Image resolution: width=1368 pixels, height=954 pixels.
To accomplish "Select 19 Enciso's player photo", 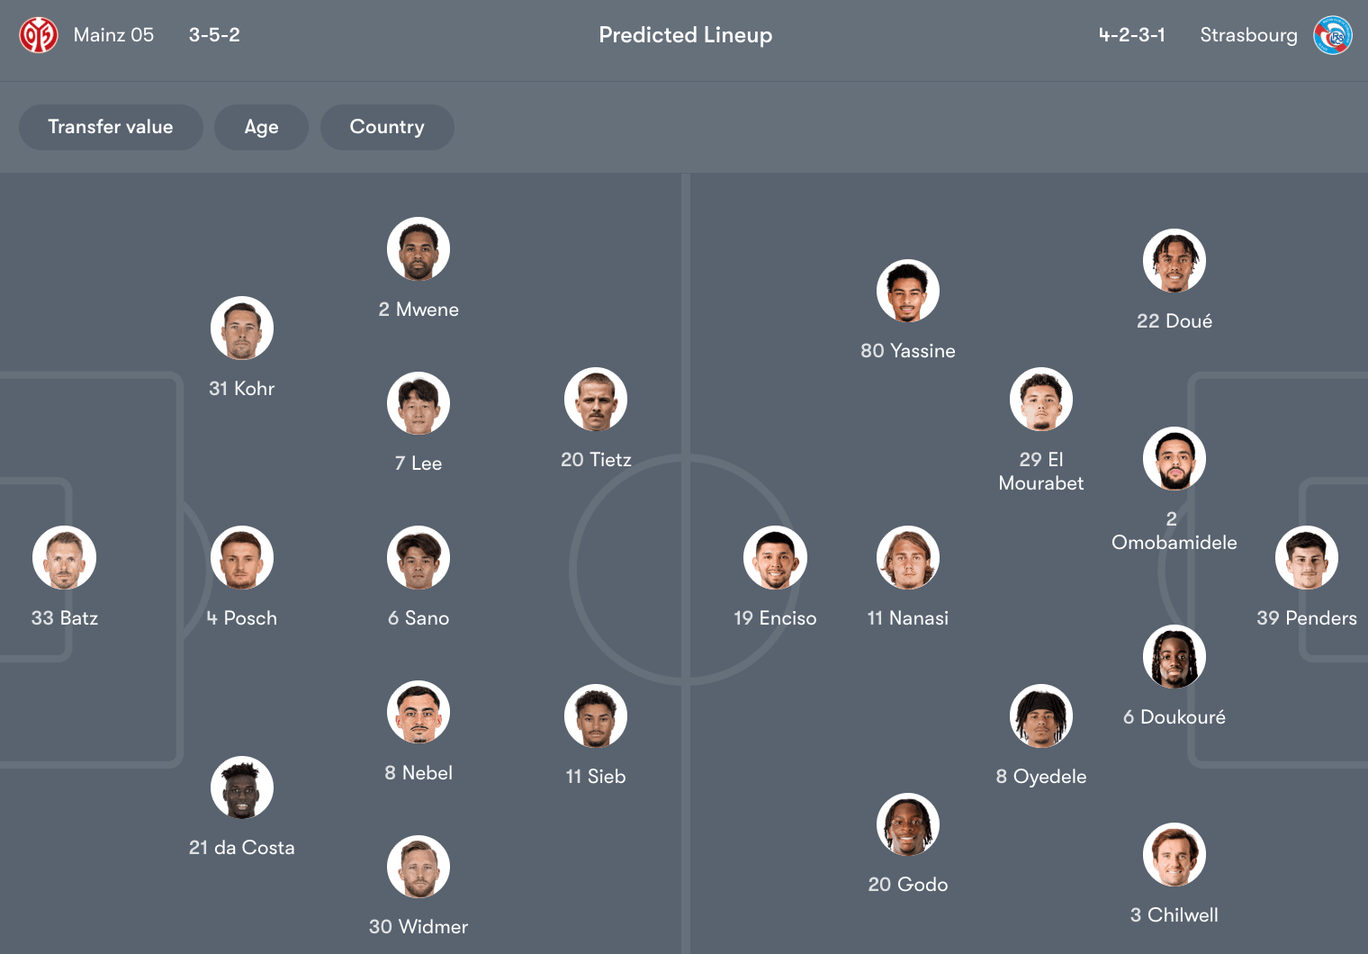I will pos(775,558).
